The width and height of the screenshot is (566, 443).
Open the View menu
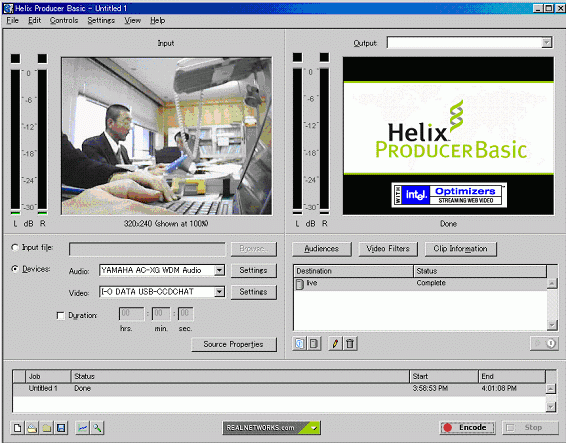132,21
